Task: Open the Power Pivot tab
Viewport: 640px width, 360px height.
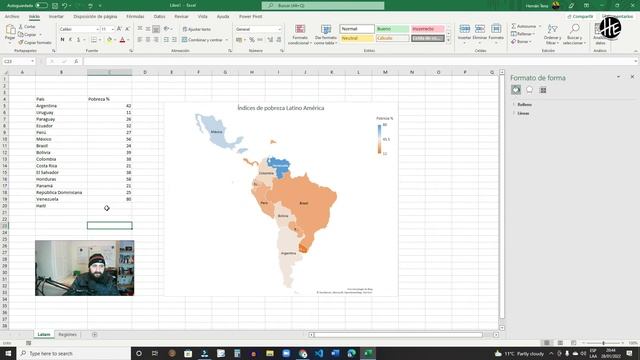Action: tap(251, 17)
